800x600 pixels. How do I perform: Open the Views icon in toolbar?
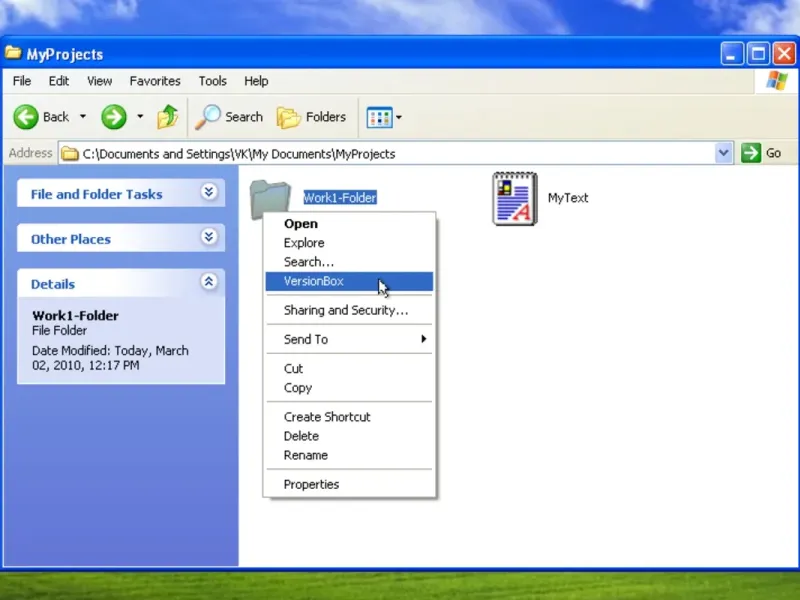379,117
